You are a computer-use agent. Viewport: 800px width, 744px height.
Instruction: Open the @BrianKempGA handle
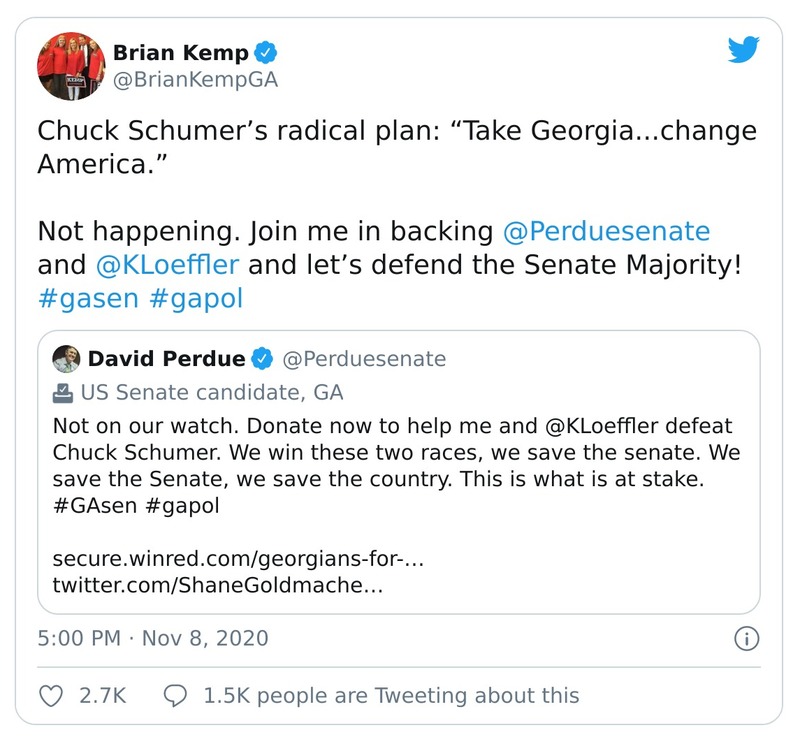(x=196, y=80)
